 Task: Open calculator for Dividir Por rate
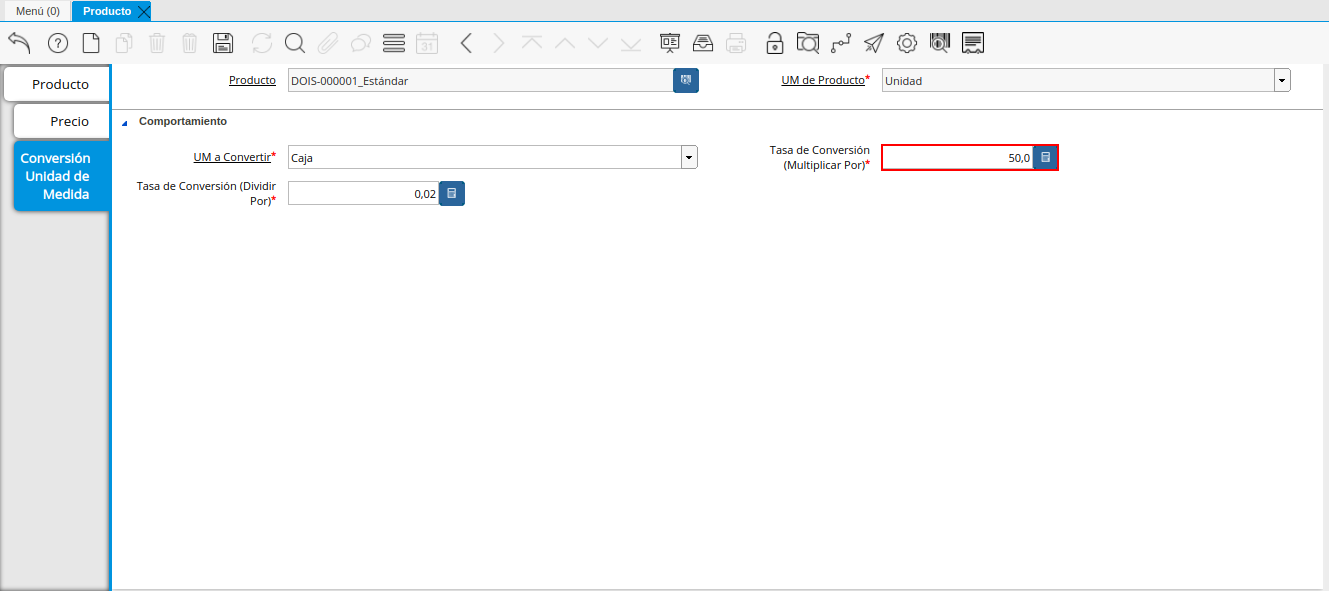[452, 194]
